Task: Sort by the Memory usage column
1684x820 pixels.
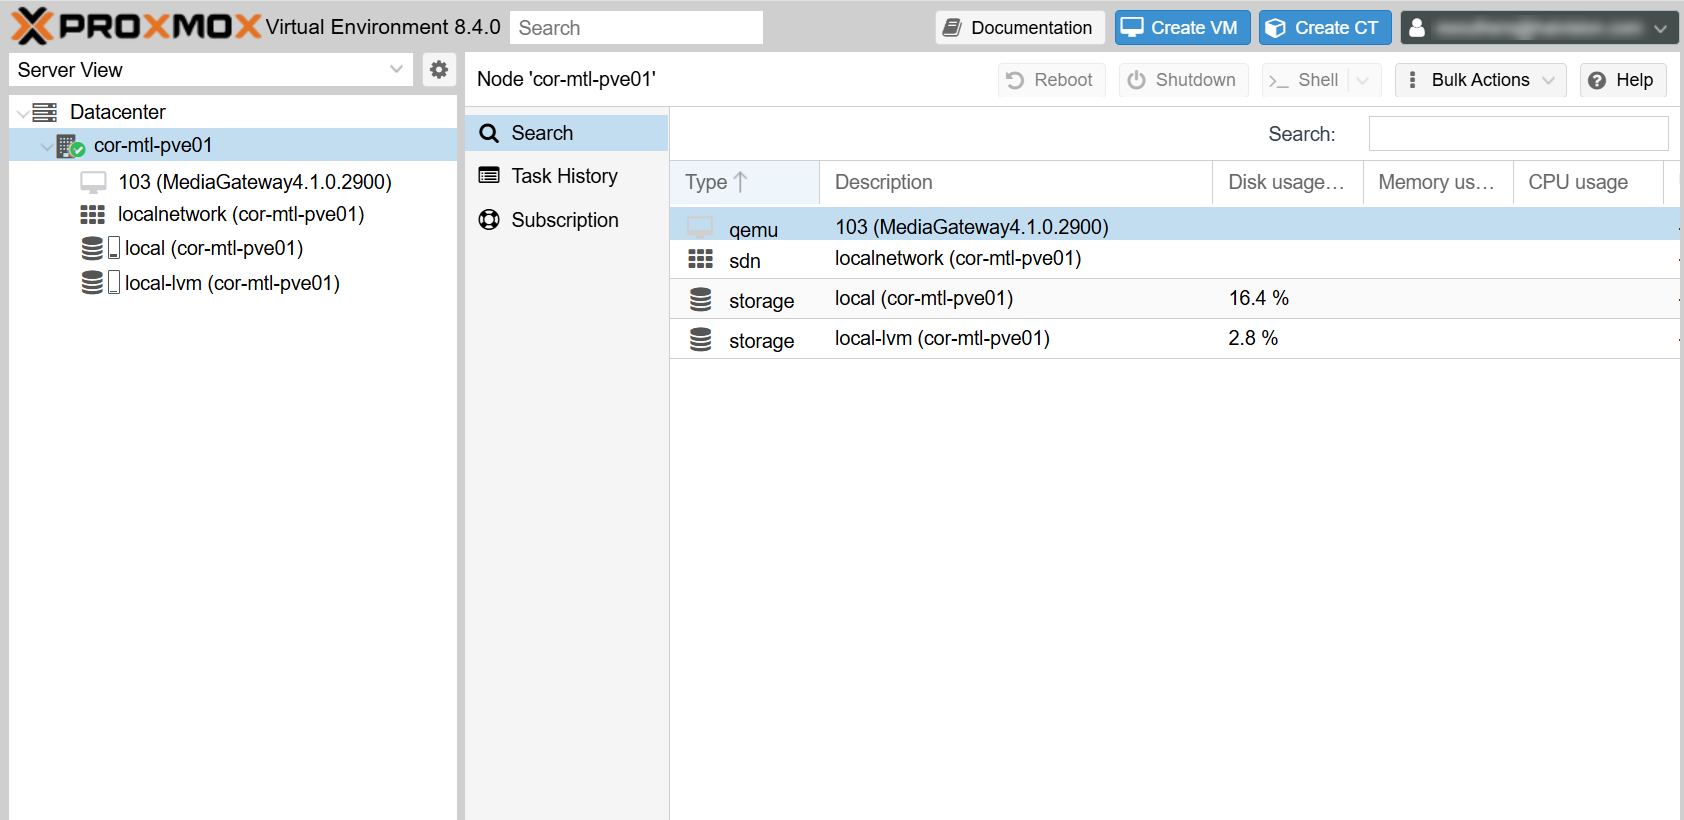Action: point(1438,182)
